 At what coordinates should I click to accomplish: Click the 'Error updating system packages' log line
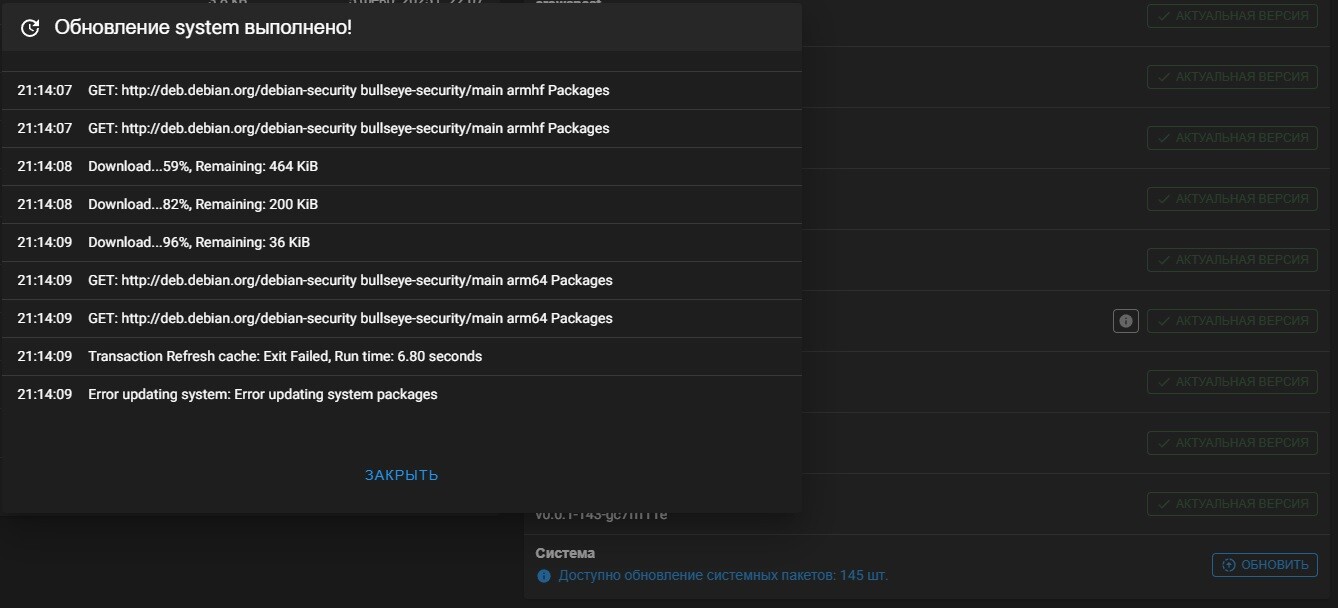coord(263,394)
